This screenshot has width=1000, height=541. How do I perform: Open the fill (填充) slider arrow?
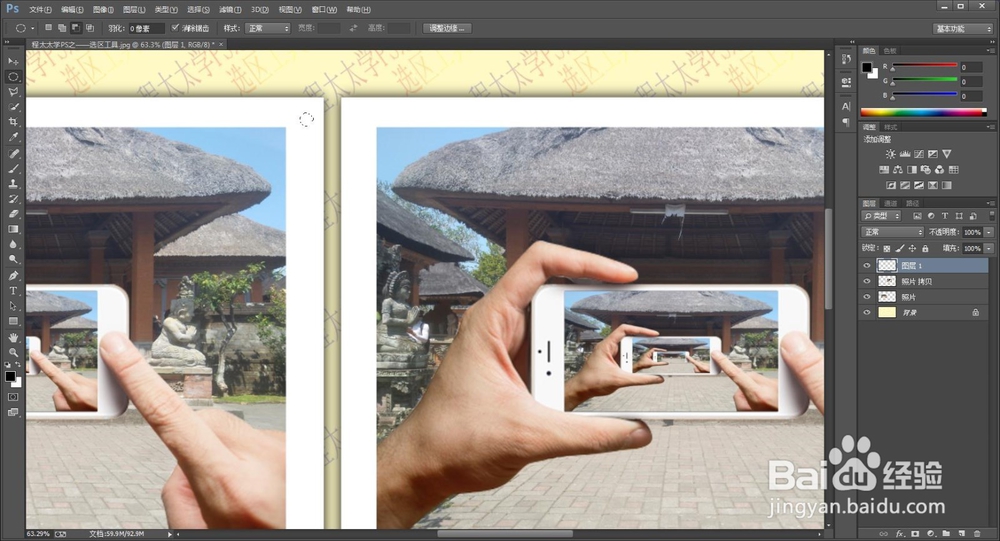(x=989, y=248)
